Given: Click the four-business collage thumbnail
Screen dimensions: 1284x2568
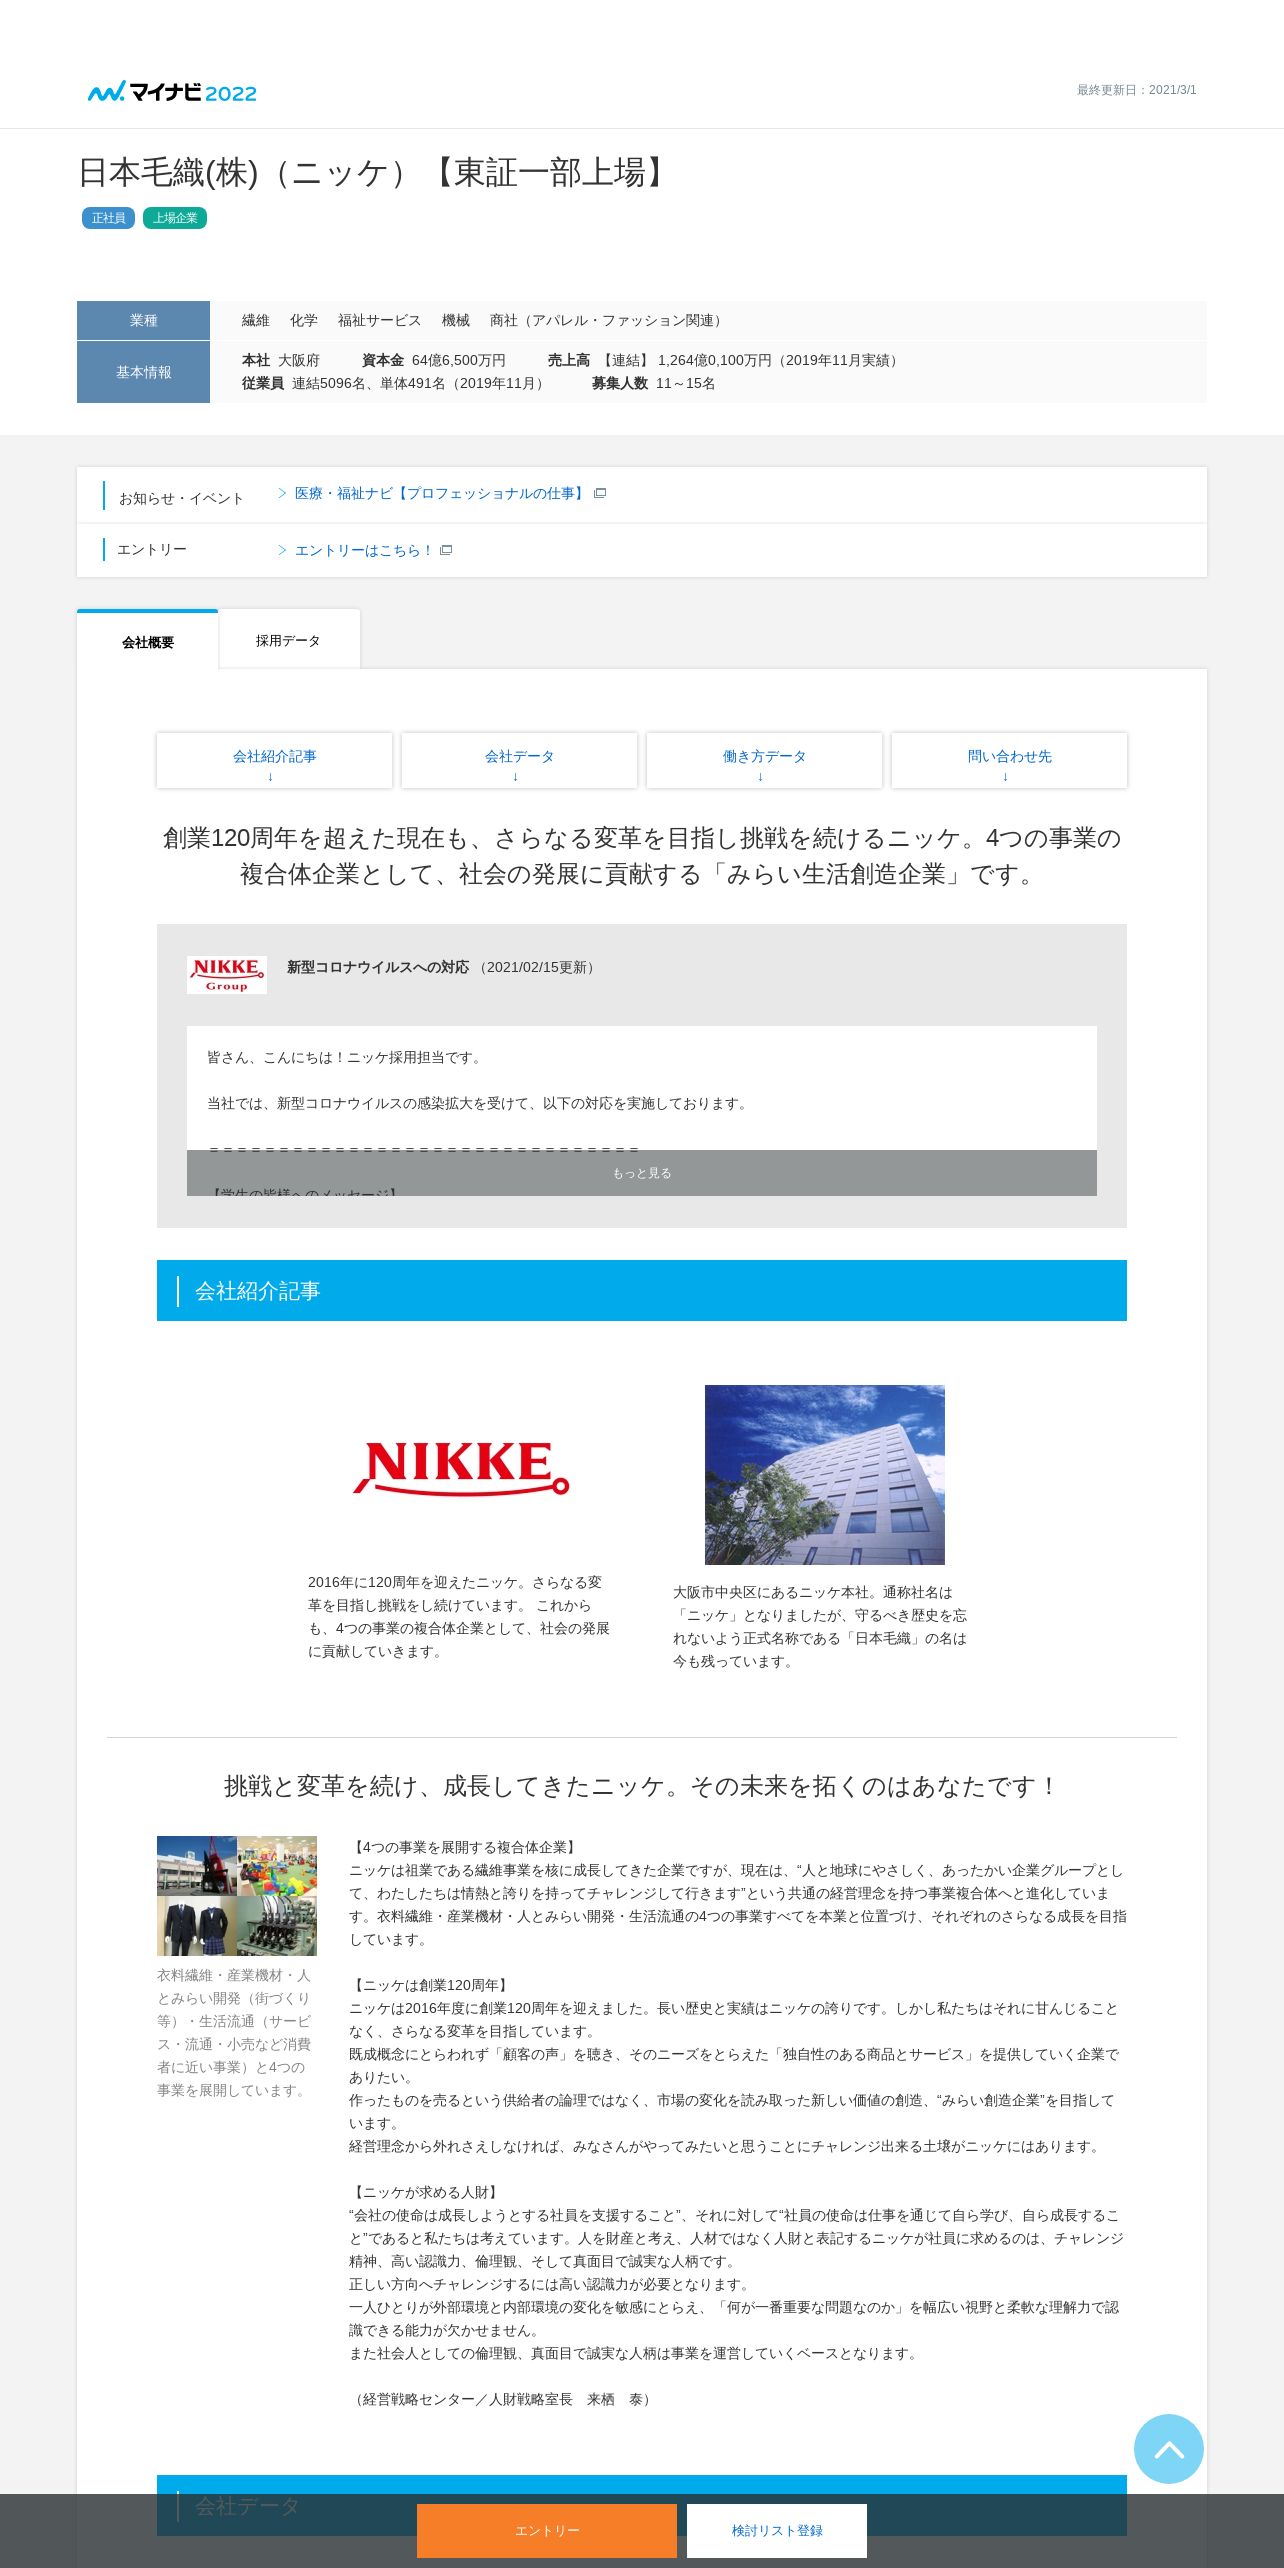Looking at the screenshot, I should click(x=237, y=1896).
